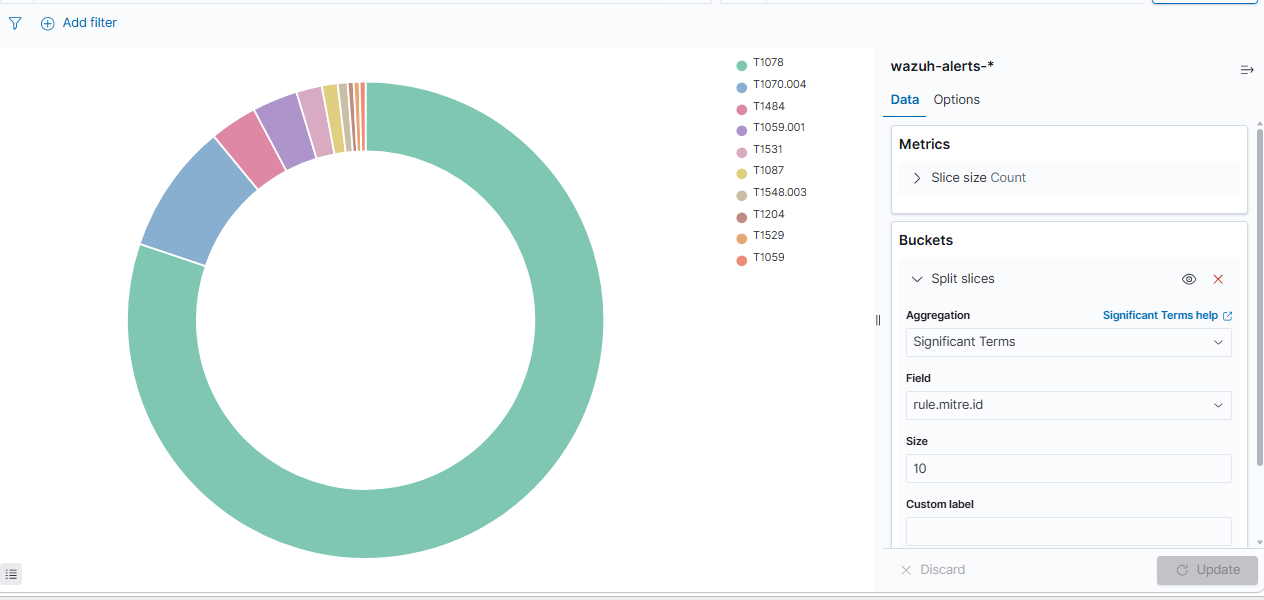This screenshot has height=600, width=1264.
Task: Select the Data tab
Action: (905, 100)
